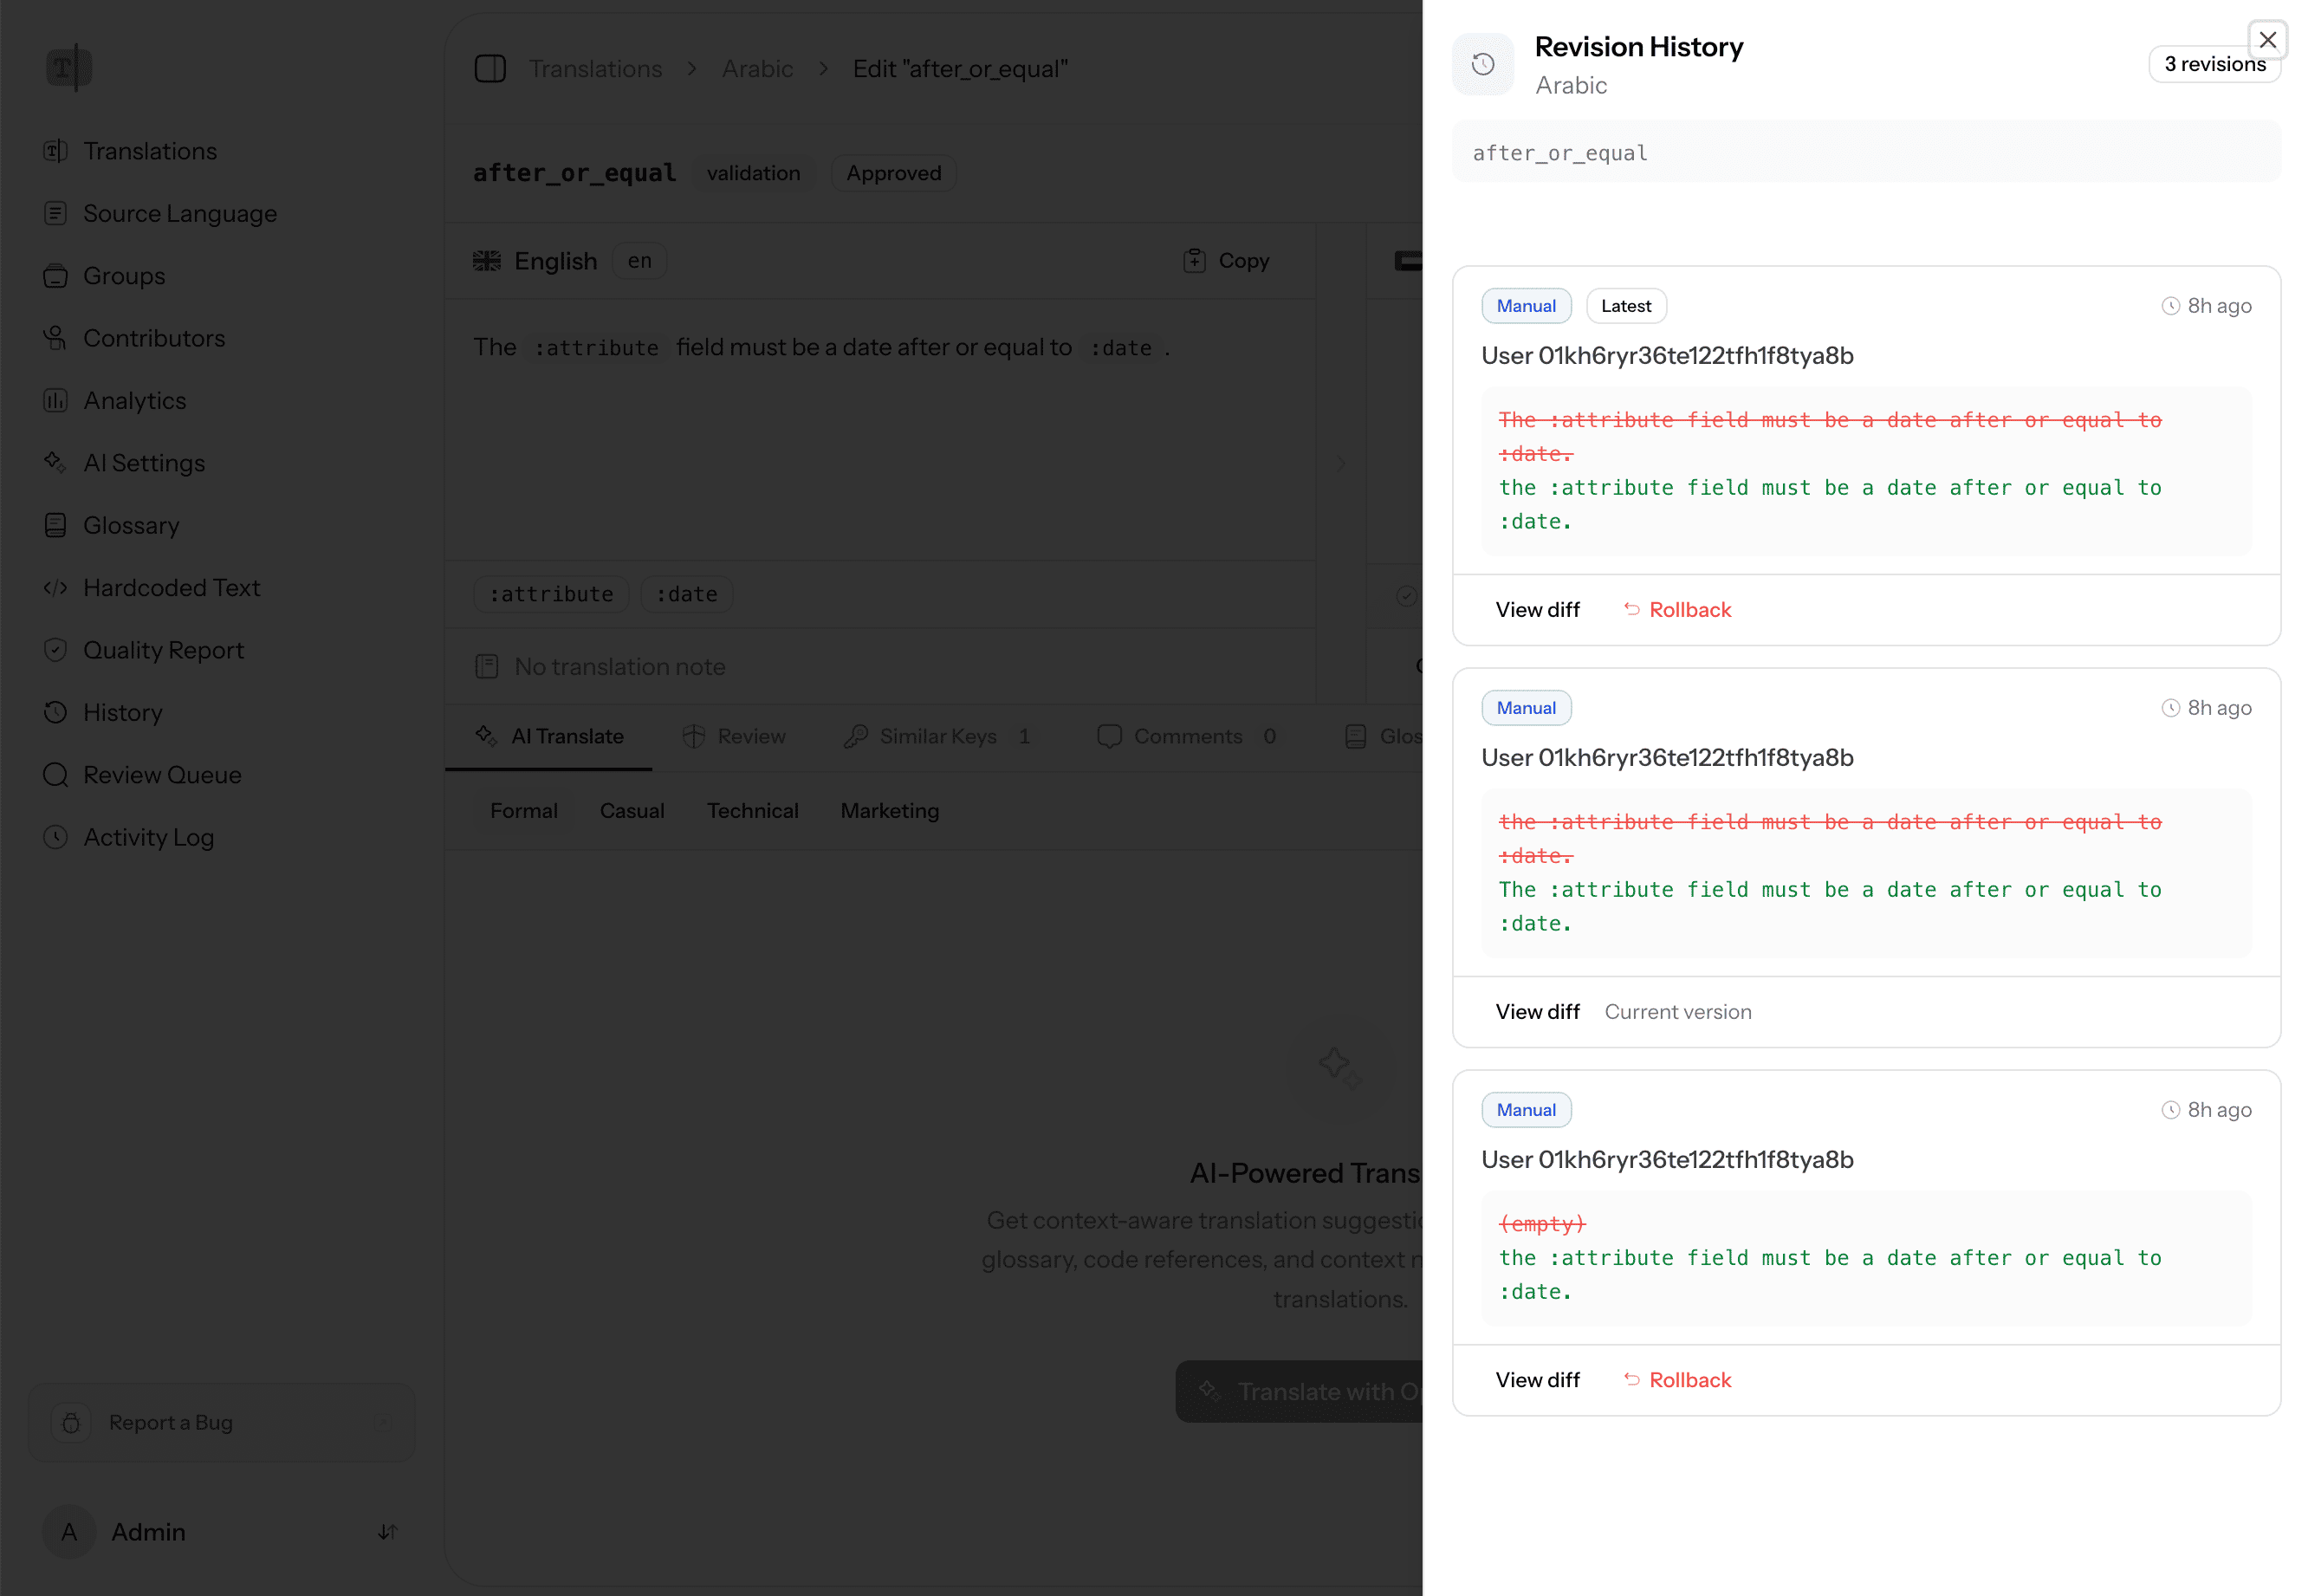Click the AI Settings sparkle icon
Image resolution: width=2308 pixels, height=1596 pixels.
pos(56,463)
